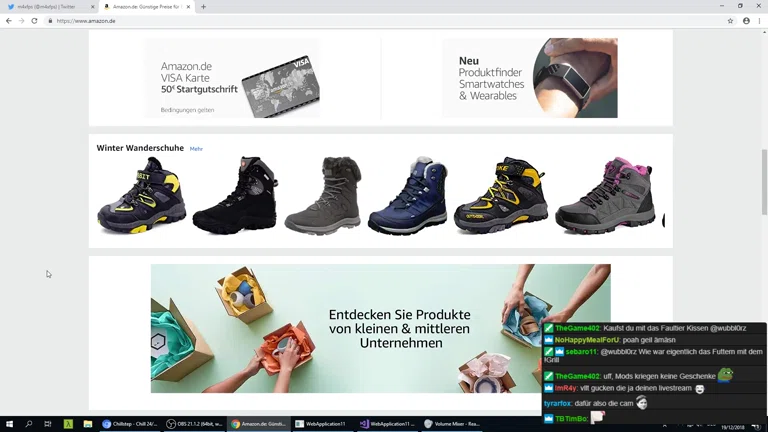Open a new browser tab

tap(203, 7)
